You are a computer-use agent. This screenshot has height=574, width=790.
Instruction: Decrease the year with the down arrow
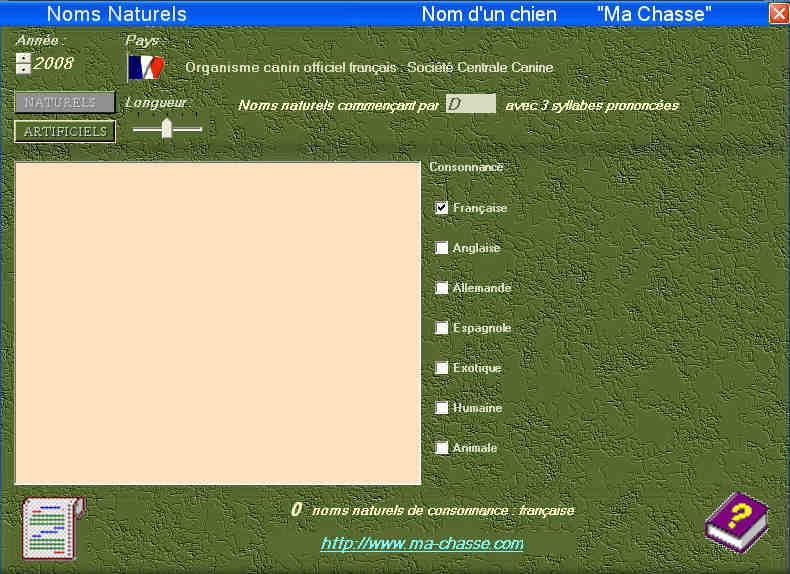point(23,69)
